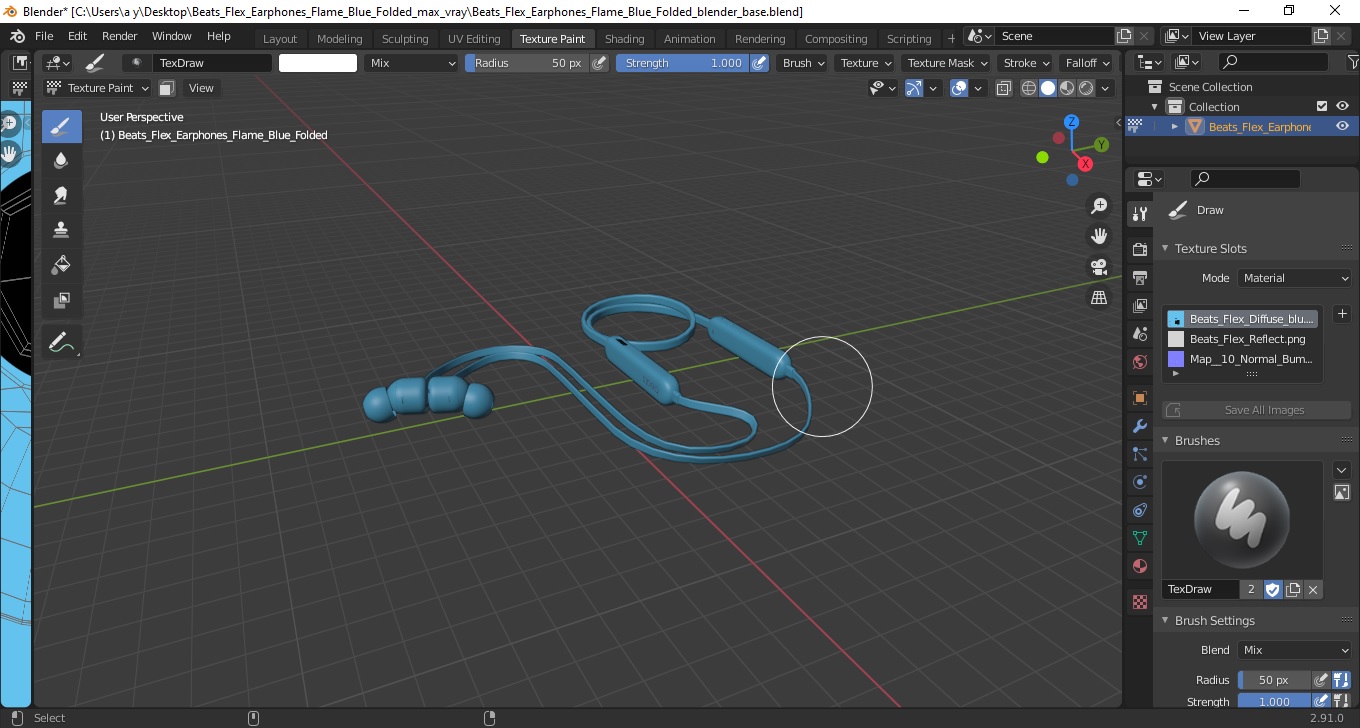Open the Object properties tab
Viewport: 1360px width, 728px height.
1139,398
